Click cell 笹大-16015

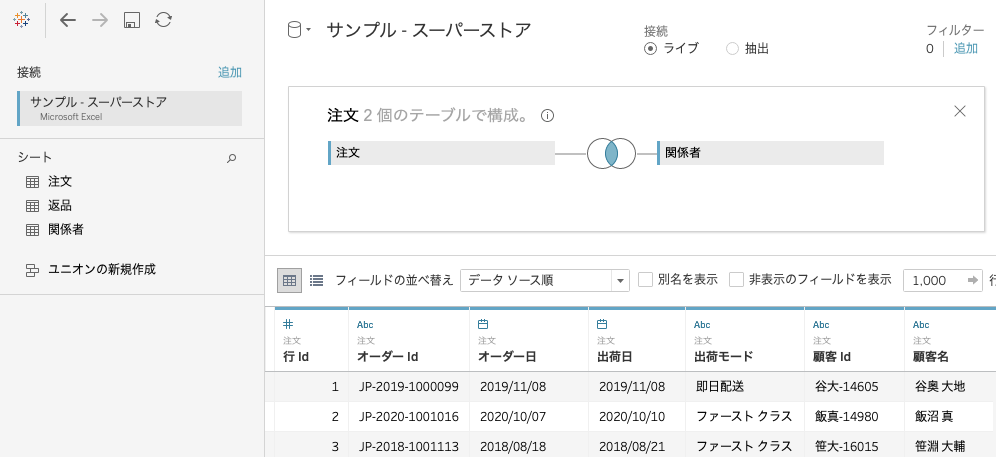tap(854, 446)
